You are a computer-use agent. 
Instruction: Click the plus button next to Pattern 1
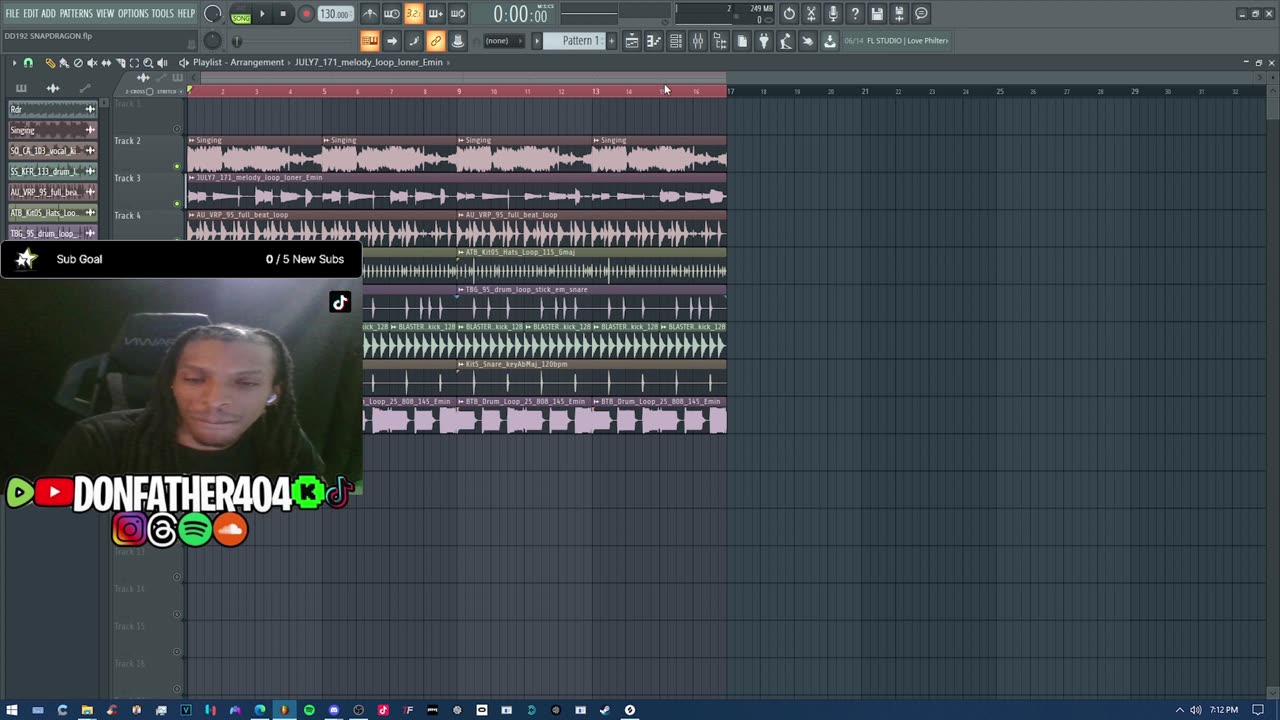coord(611,41)
